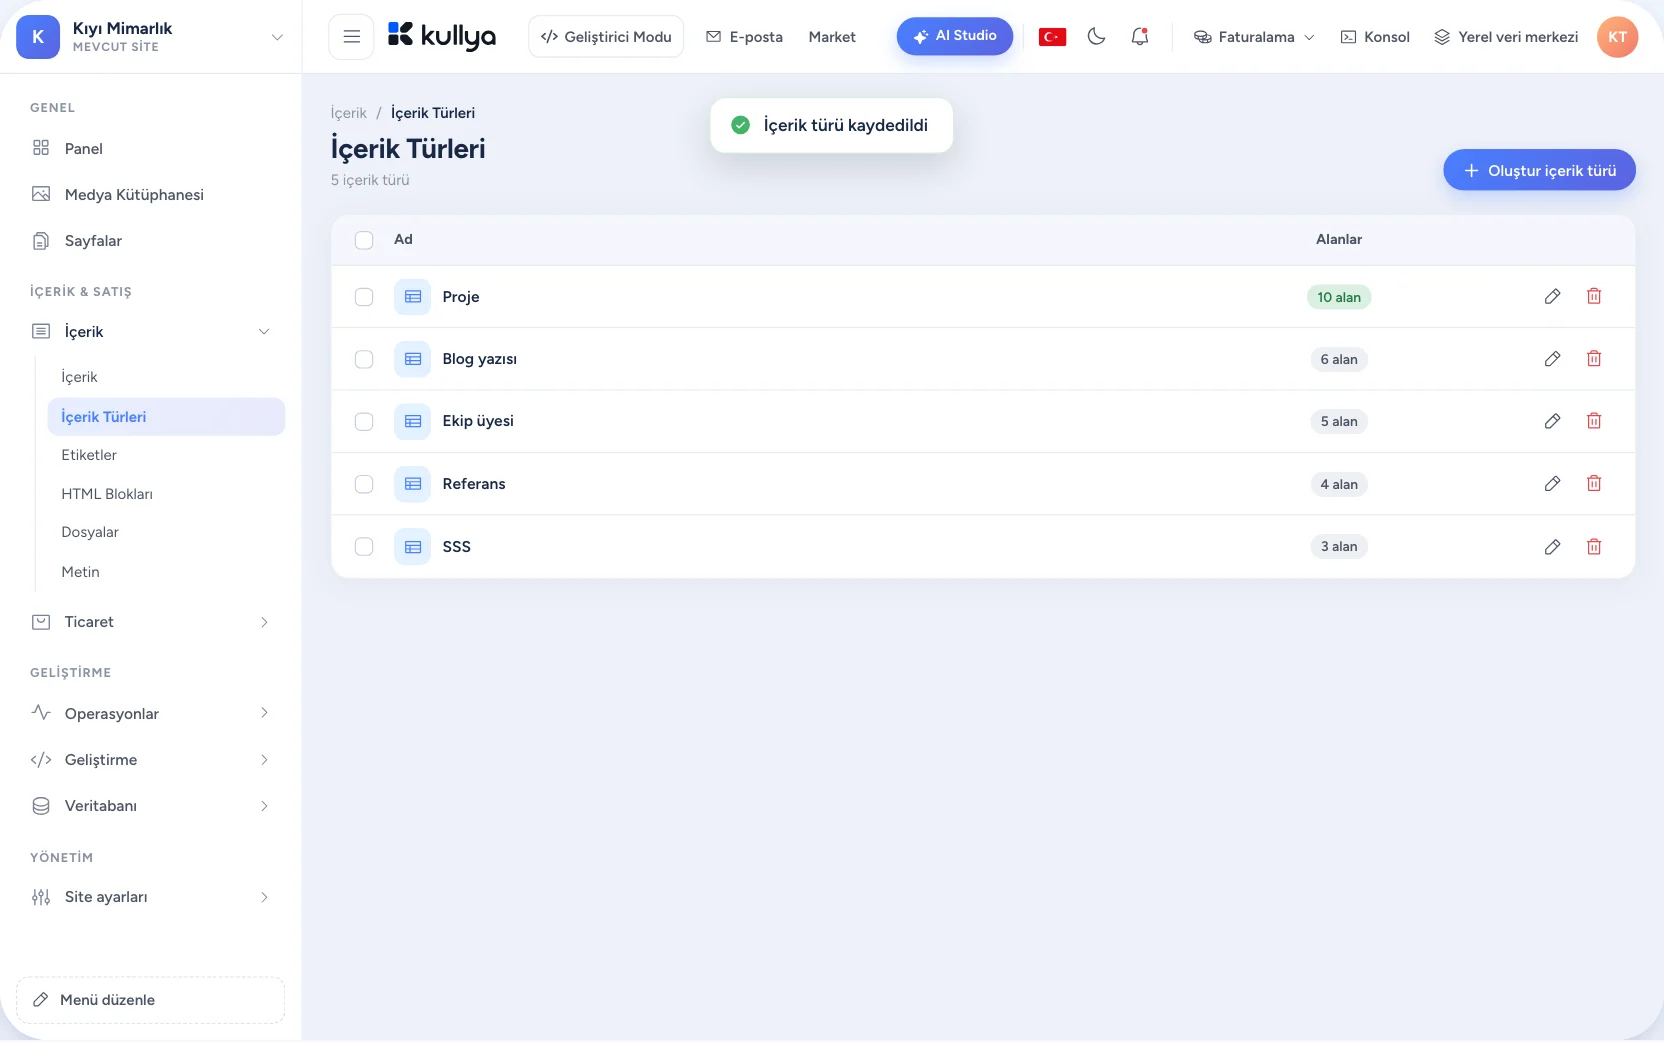This screenshot has width=1664, height=1042.
Task: Open the notifications bell
Action: [x=1140, y=37]
